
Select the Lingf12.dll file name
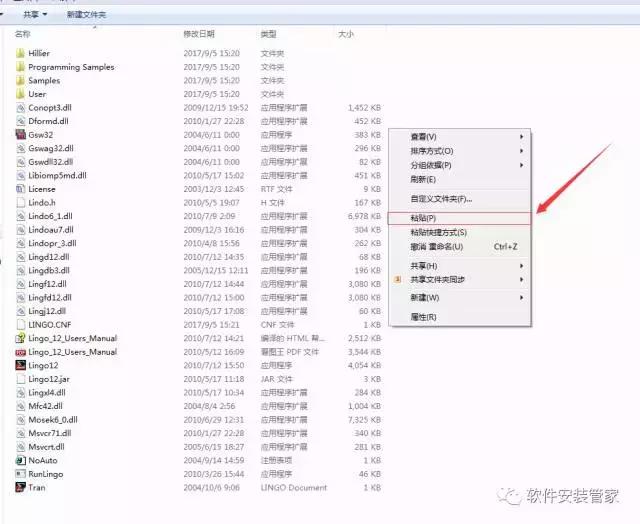(47, 284)
